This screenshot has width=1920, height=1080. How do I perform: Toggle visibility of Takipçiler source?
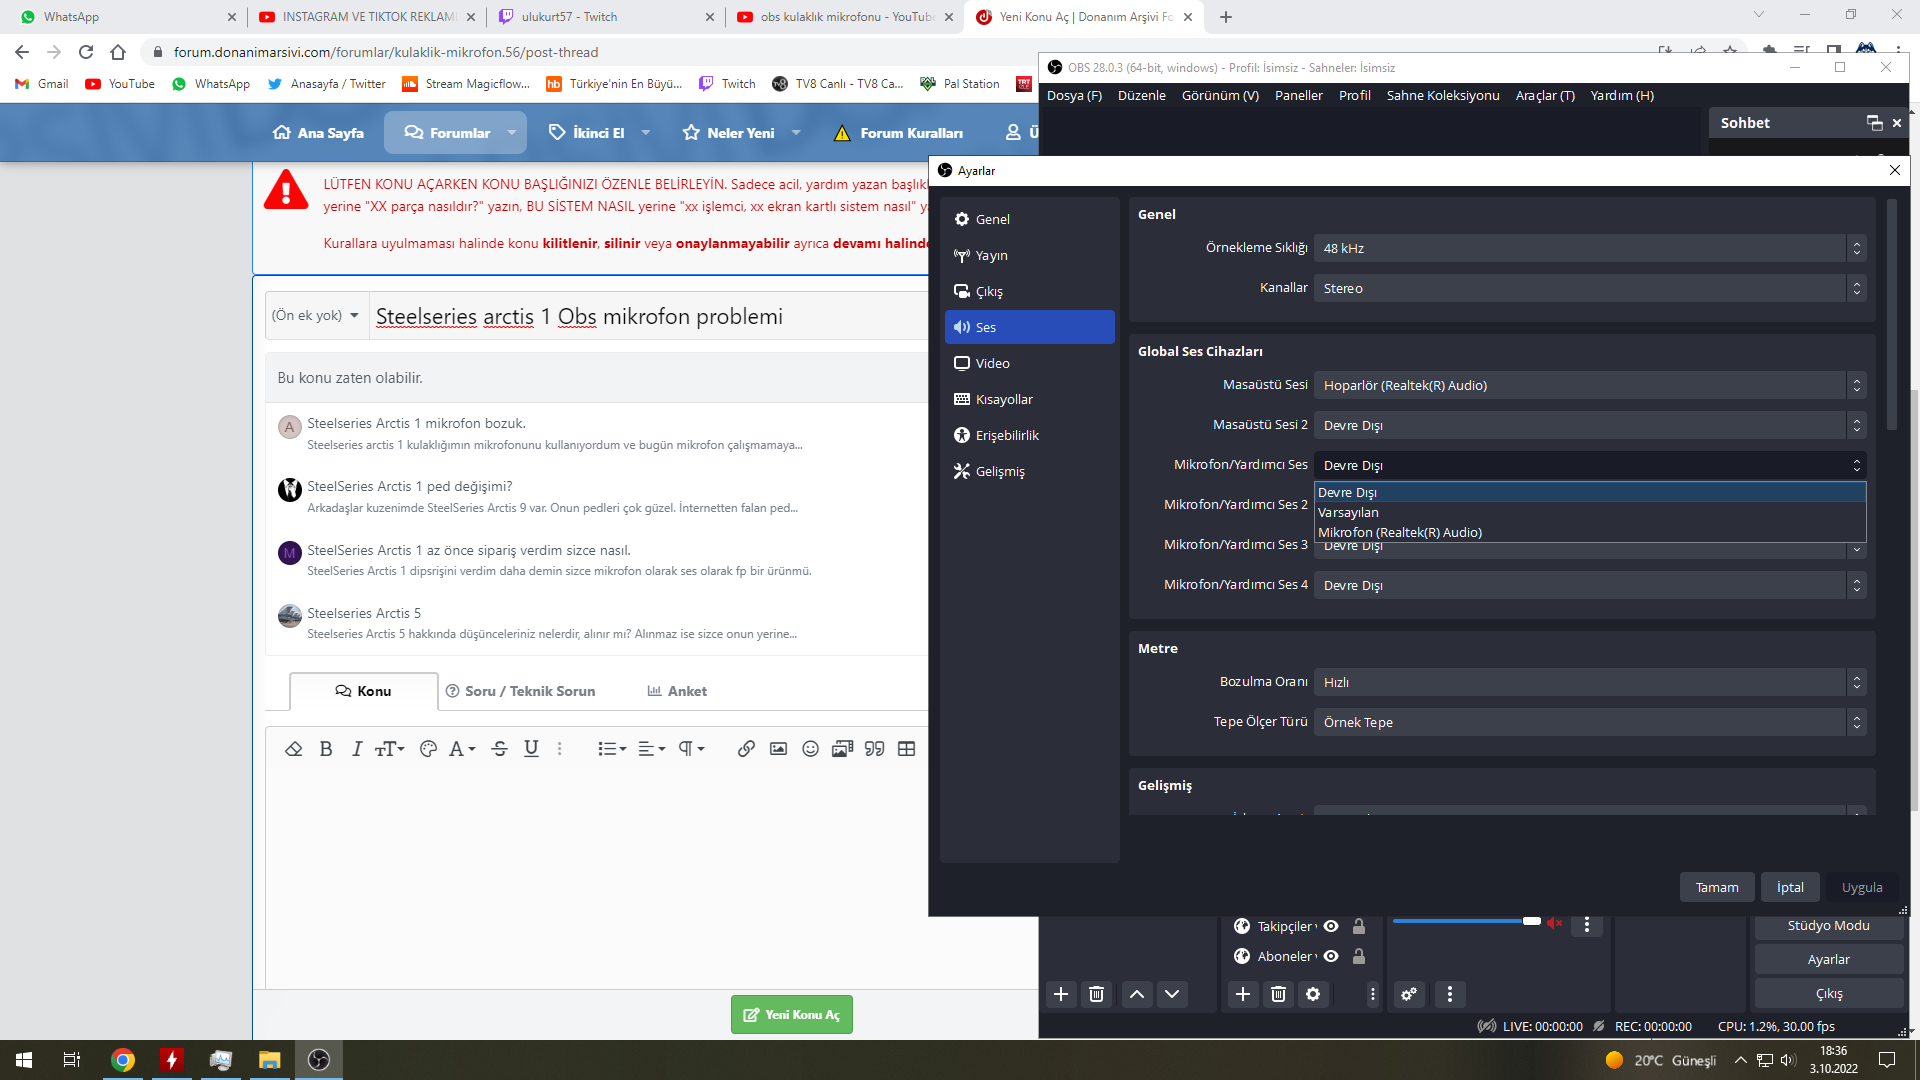pyautogui.click(x=1331, y=926)
